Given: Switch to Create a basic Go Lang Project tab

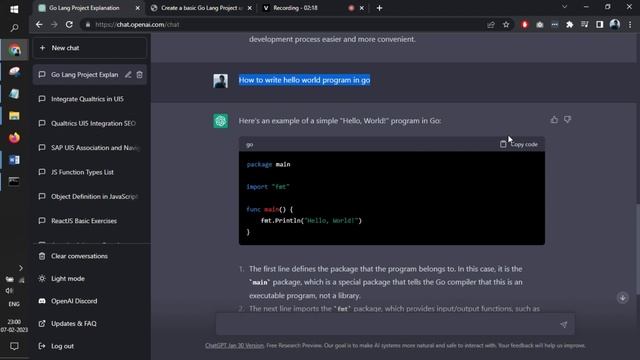Looking at the screenshot, I should pyautogui.click(x=202, y=8).
